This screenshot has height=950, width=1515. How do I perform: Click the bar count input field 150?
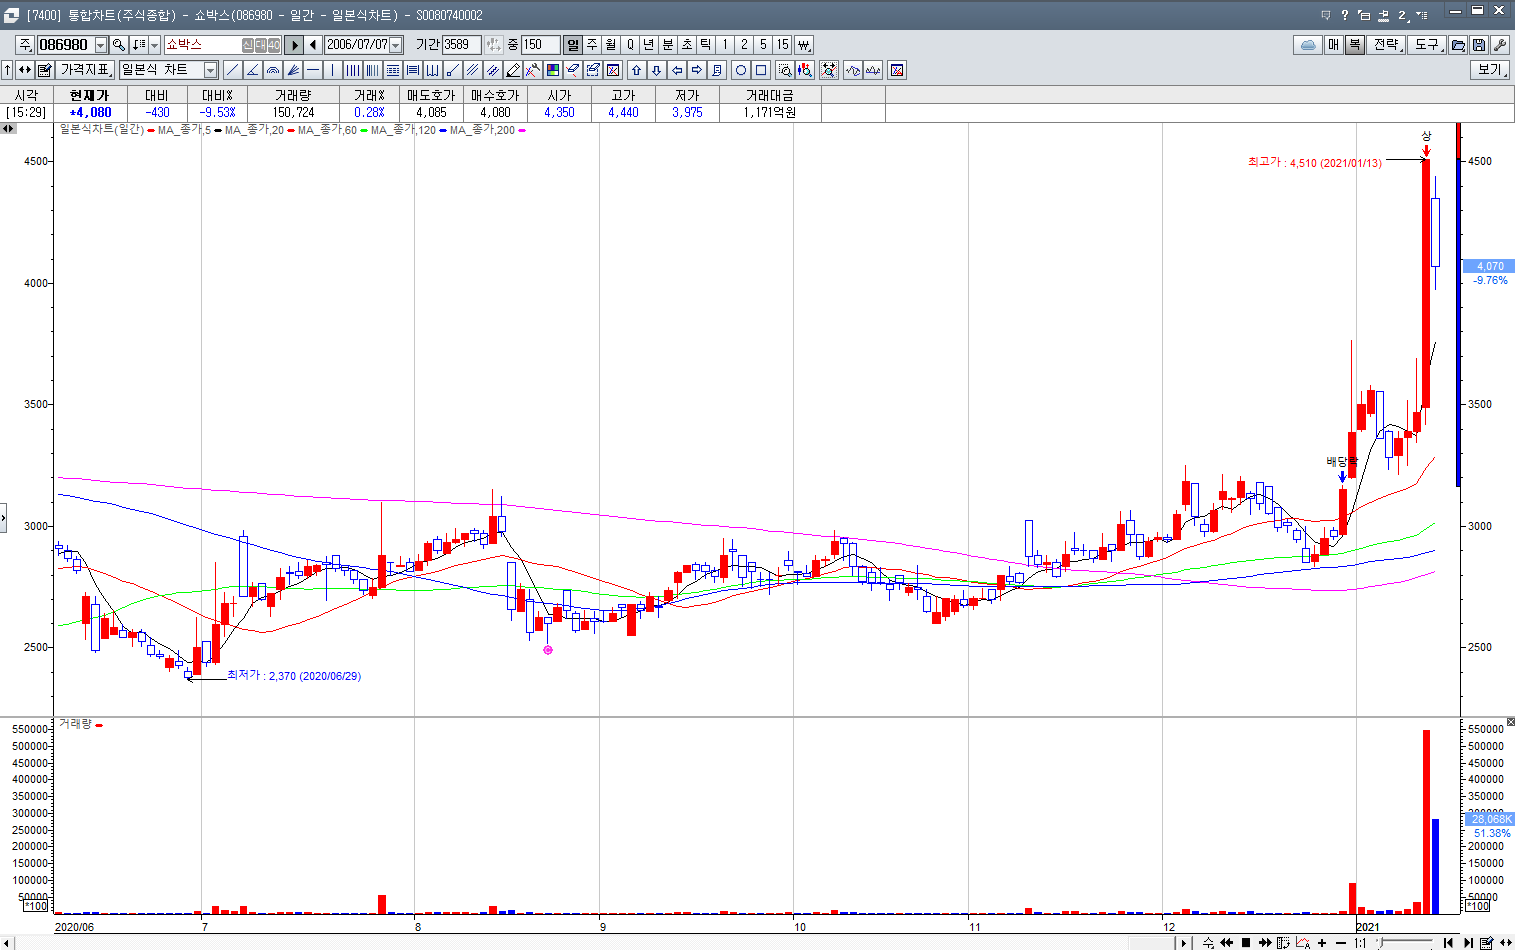tap(540, 45)
